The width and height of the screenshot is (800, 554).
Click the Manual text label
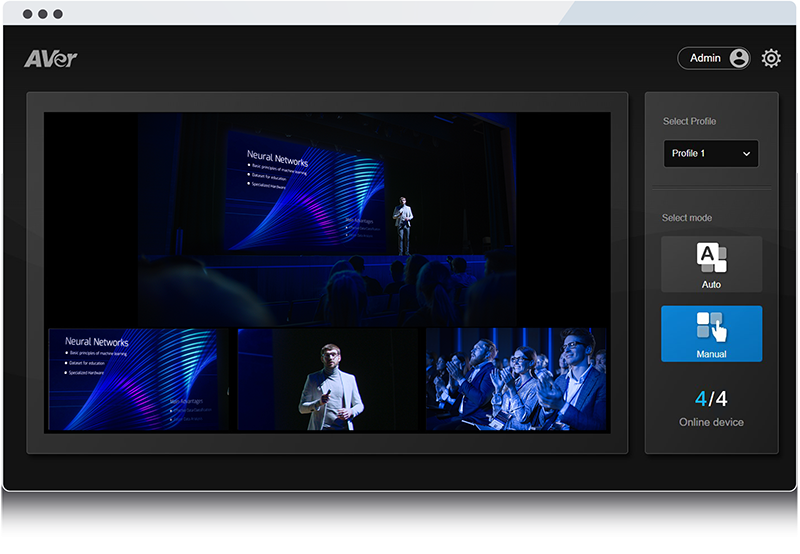tap(711, 354)
